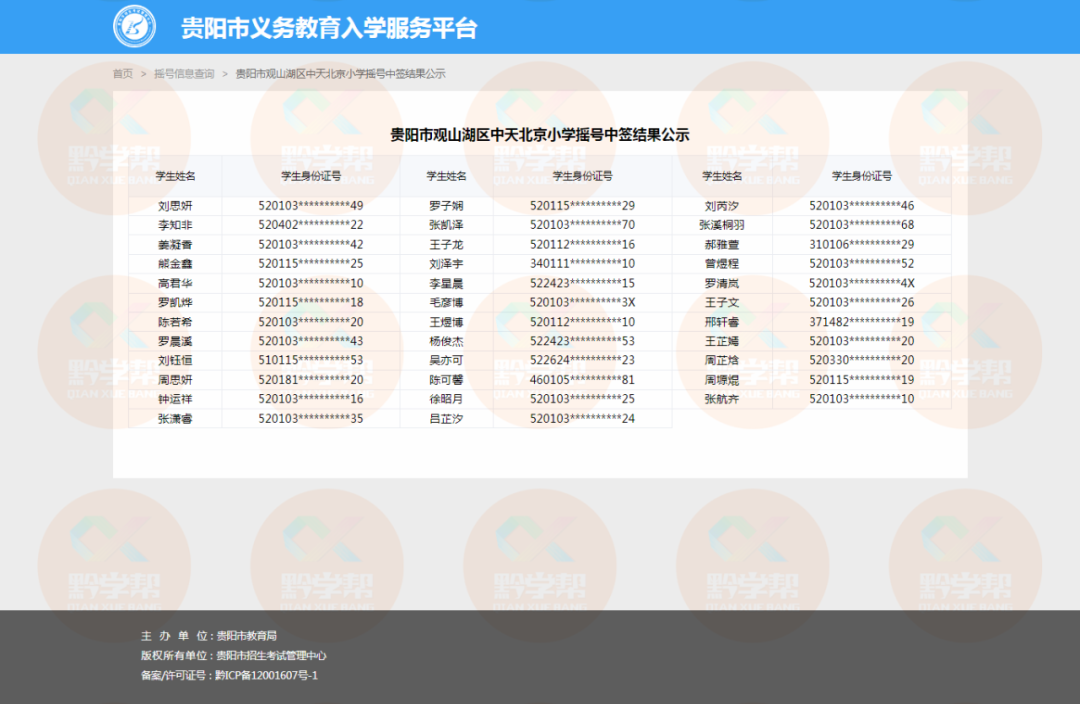Click the student name 杨俊杰
Image resolution: width=1080 pixels, height=704 pixels.
[x=446, y=341]
